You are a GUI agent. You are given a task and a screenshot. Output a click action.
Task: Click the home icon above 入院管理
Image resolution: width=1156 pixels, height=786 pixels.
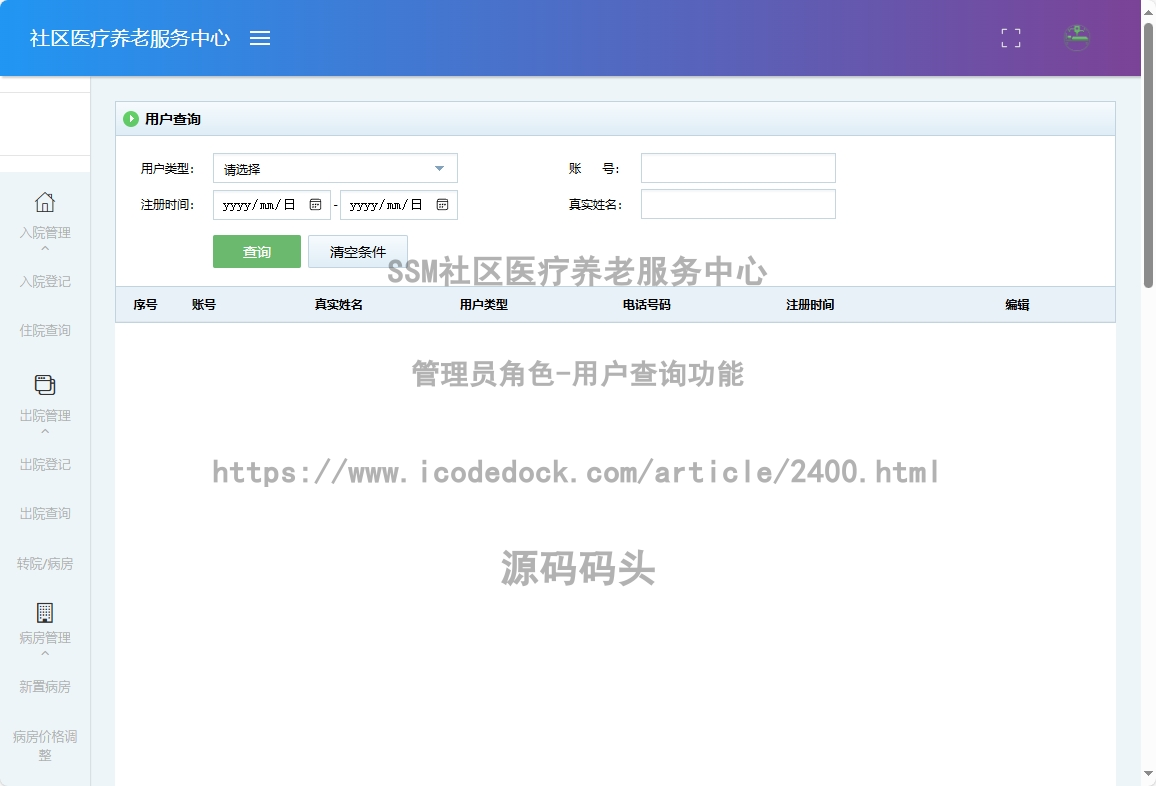tap(45, 202)
